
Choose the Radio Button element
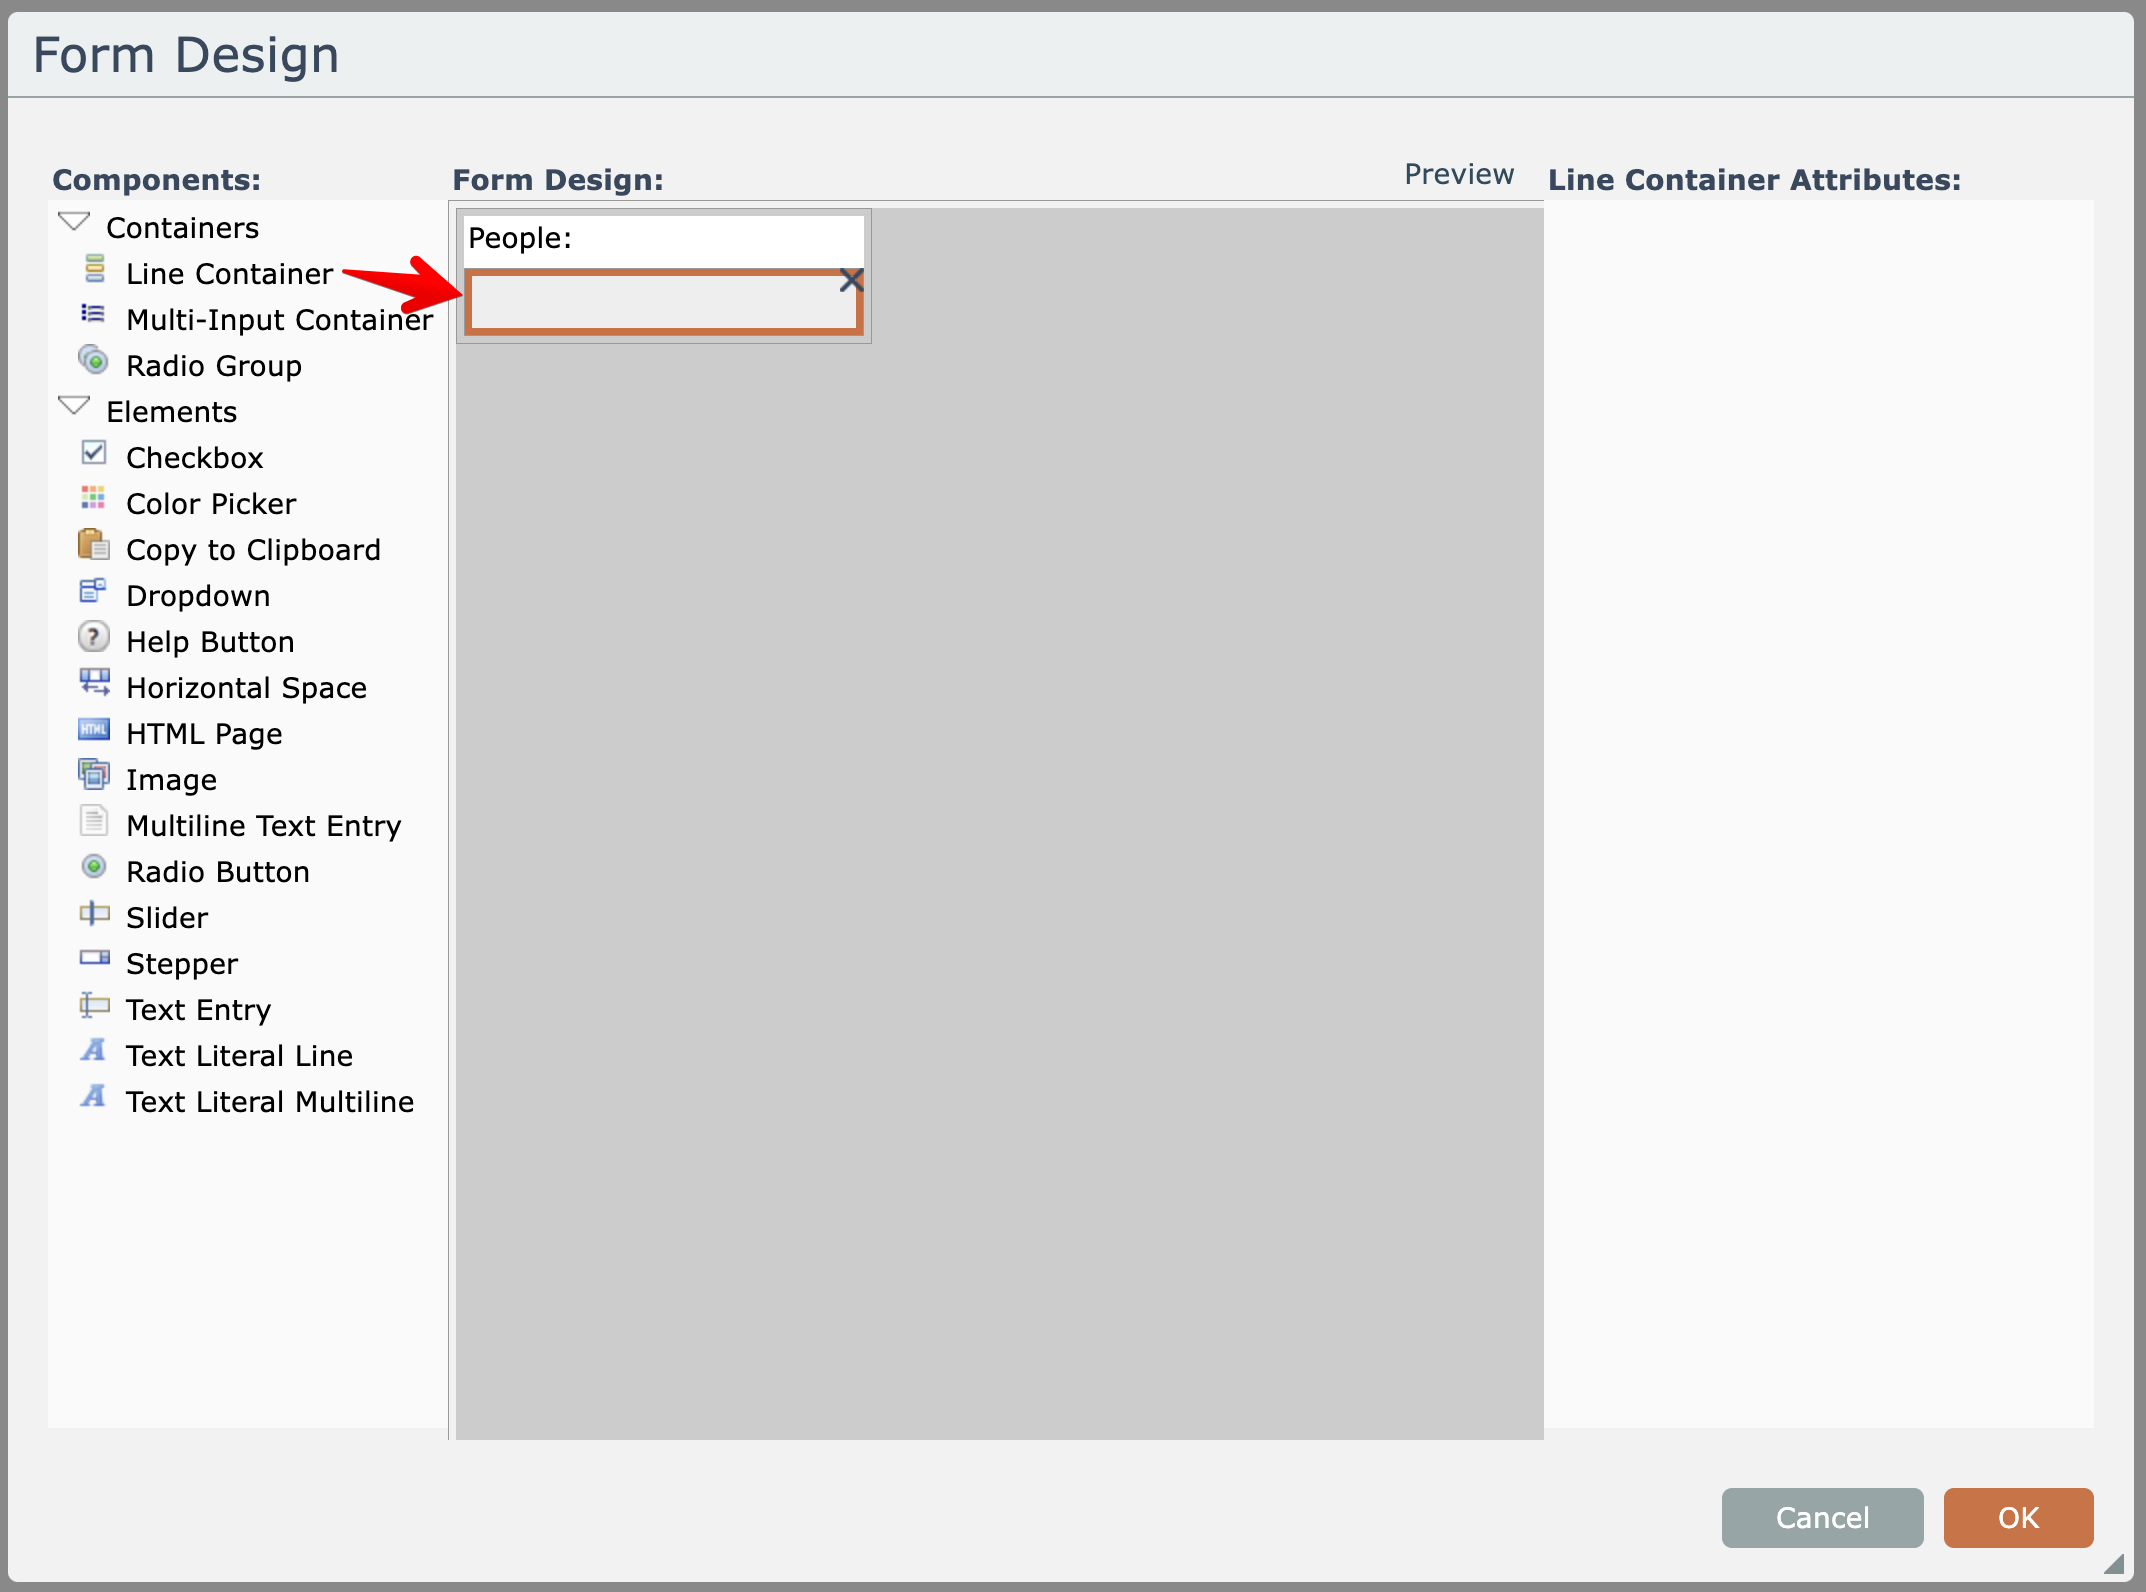[x=217, y=872]
